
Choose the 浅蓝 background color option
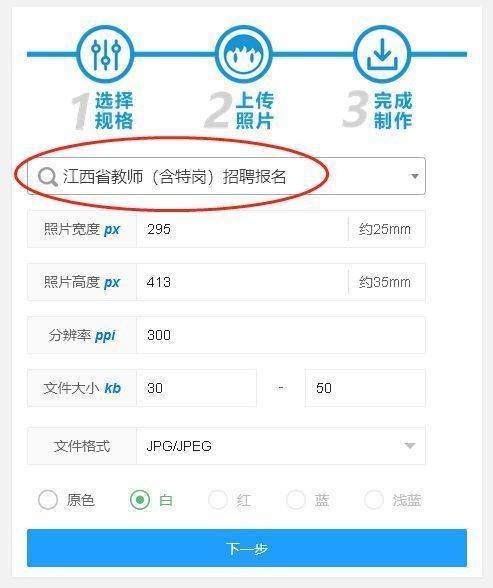tap(374, 500)
